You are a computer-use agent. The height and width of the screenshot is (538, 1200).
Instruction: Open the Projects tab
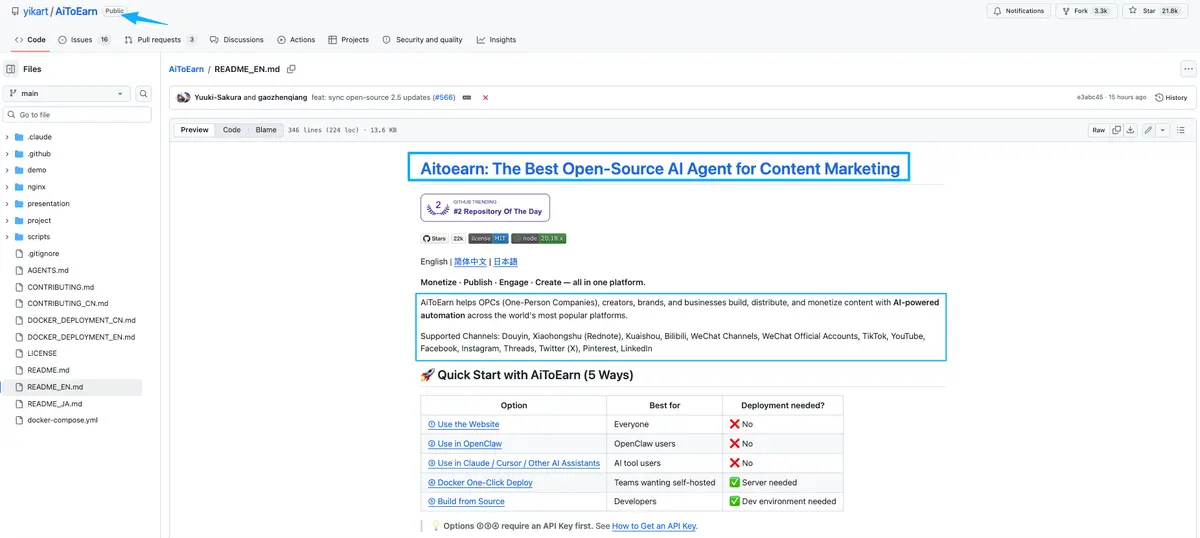tap(348, 40)
